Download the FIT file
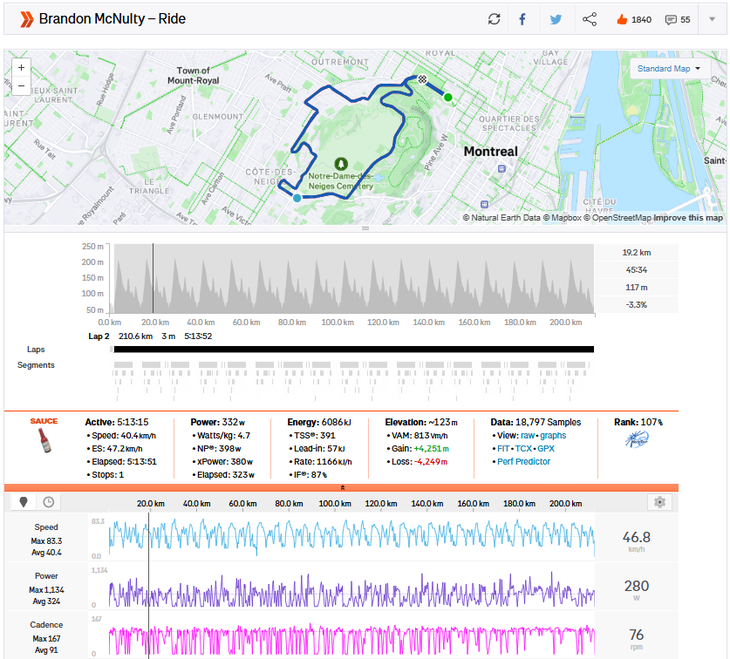 click(x=503, y=449)
